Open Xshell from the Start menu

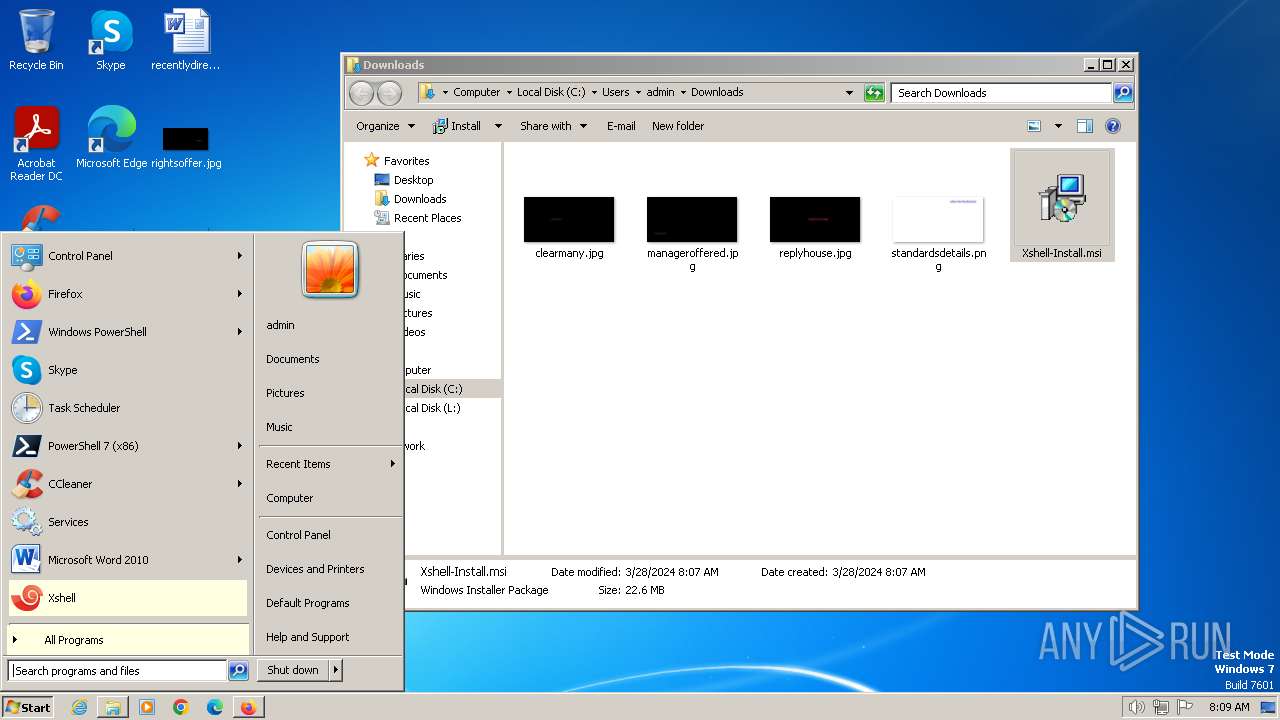point(127,598)
